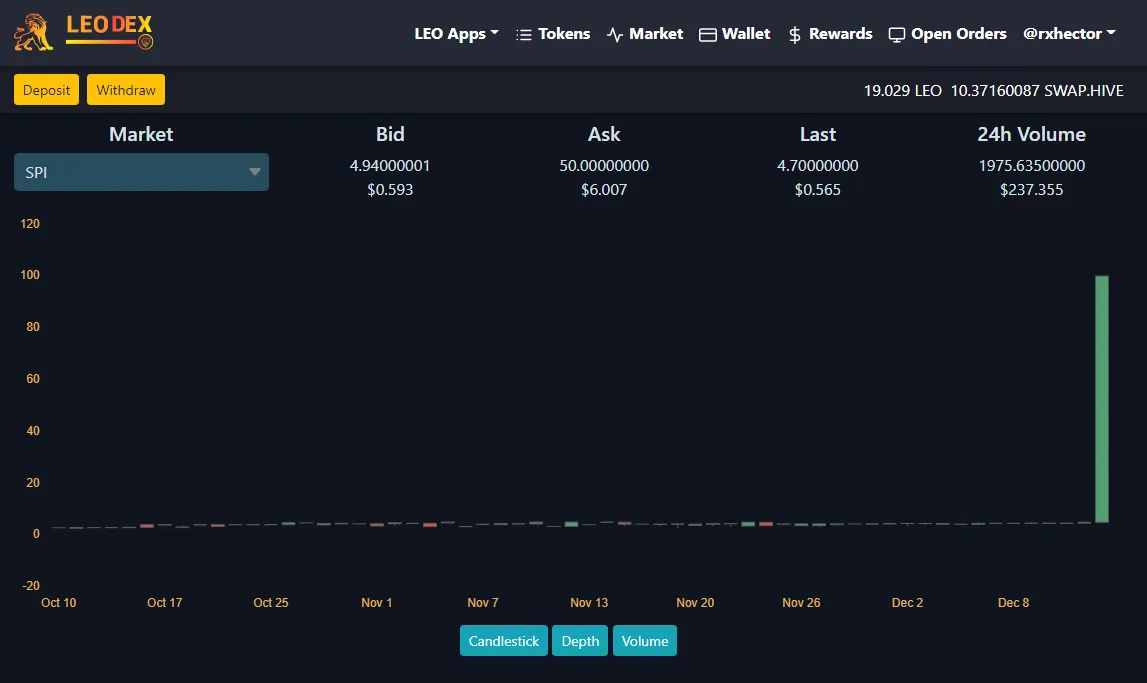
Task: Click the last price 4.70000000
Action: coord(818,165)
